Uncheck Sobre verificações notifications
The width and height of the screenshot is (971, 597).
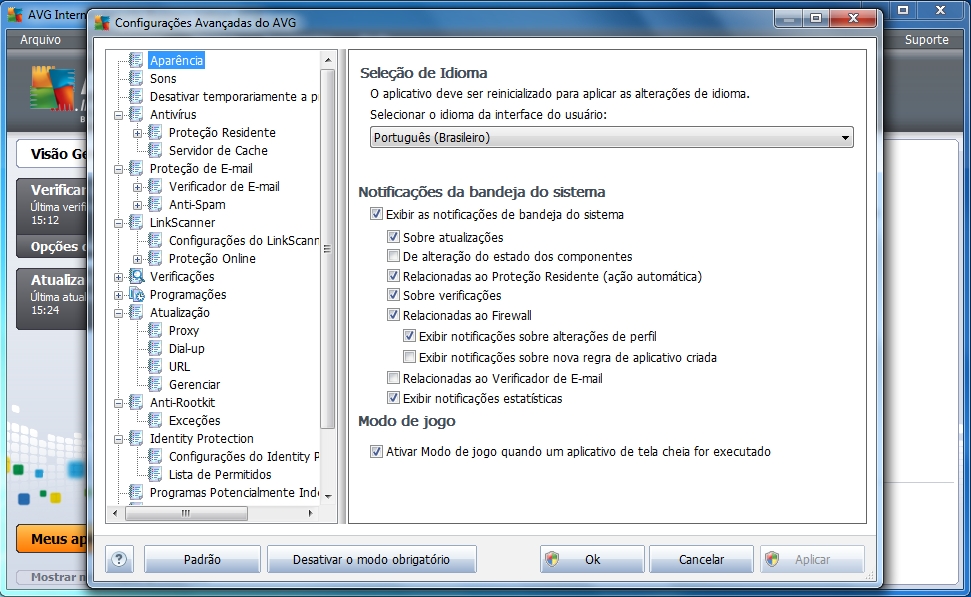(x=393, y=295)
